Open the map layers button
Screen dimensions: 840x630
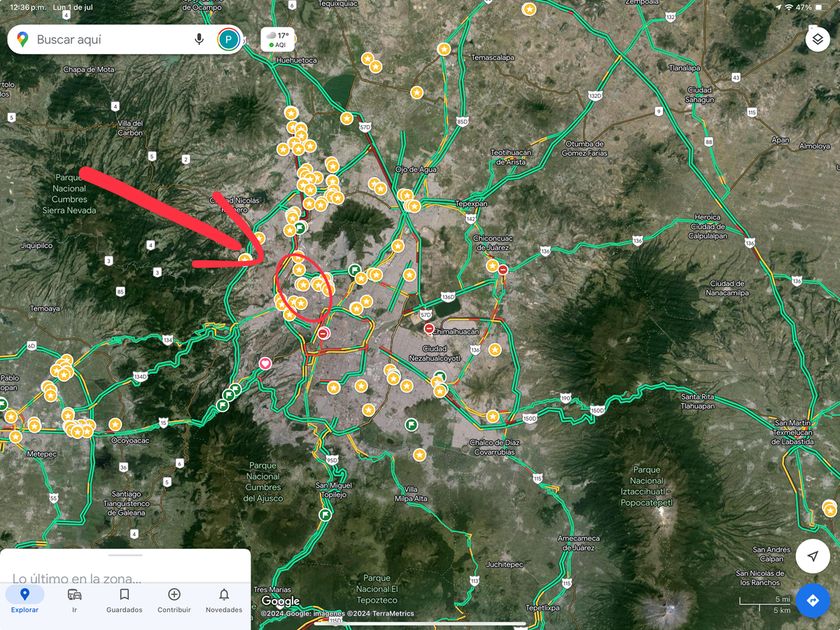pos(818,39)
